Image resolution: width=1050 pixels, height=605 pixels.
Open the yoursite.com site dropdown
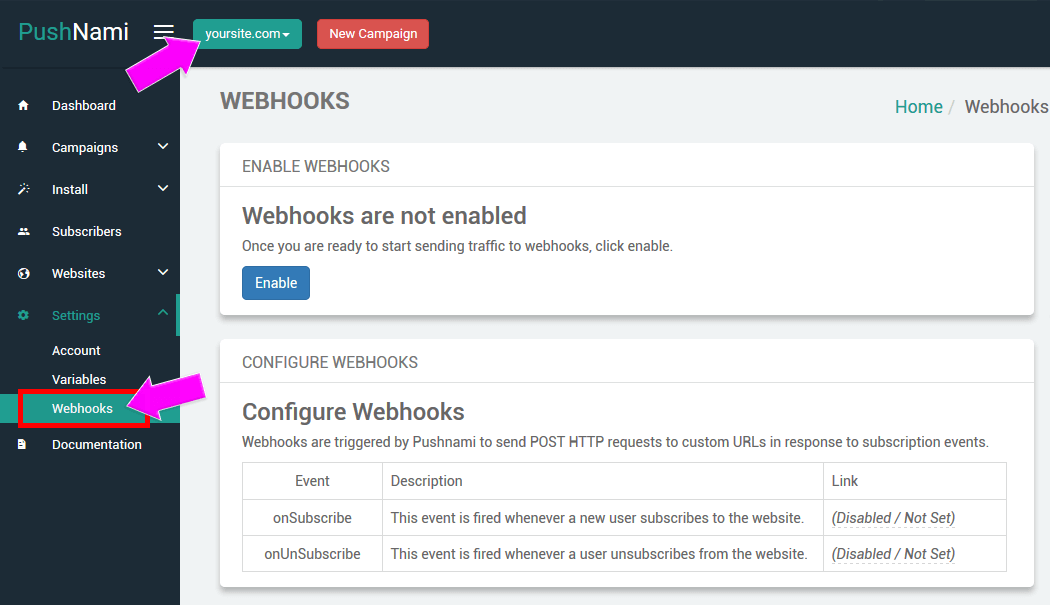pyautogui.click(x=247, y=34)
